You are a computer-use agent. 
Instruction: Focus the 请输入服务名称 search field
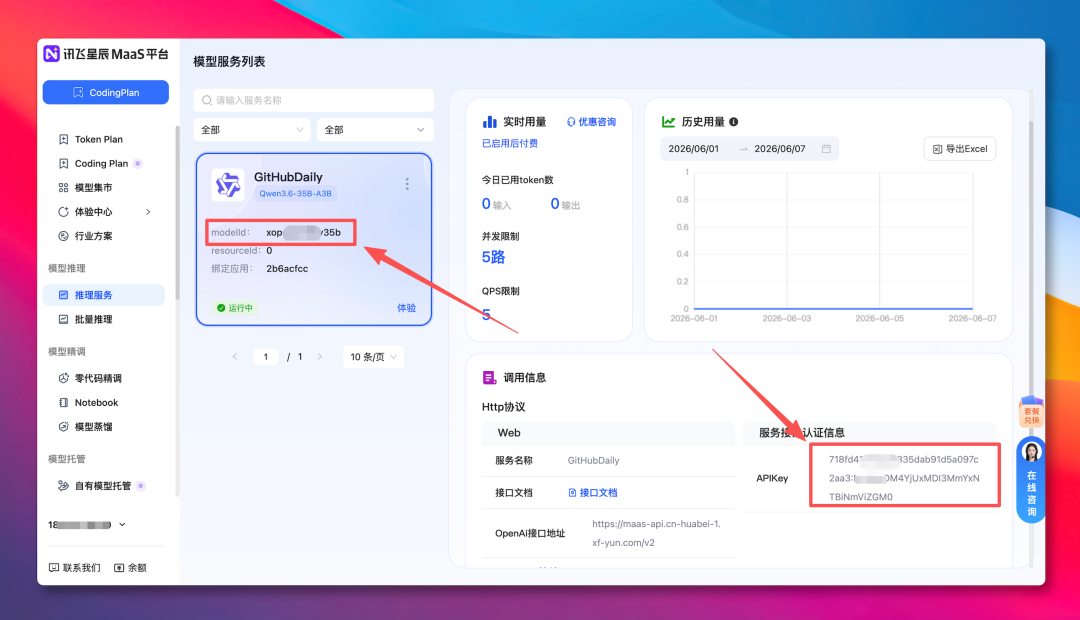point(313,100)
